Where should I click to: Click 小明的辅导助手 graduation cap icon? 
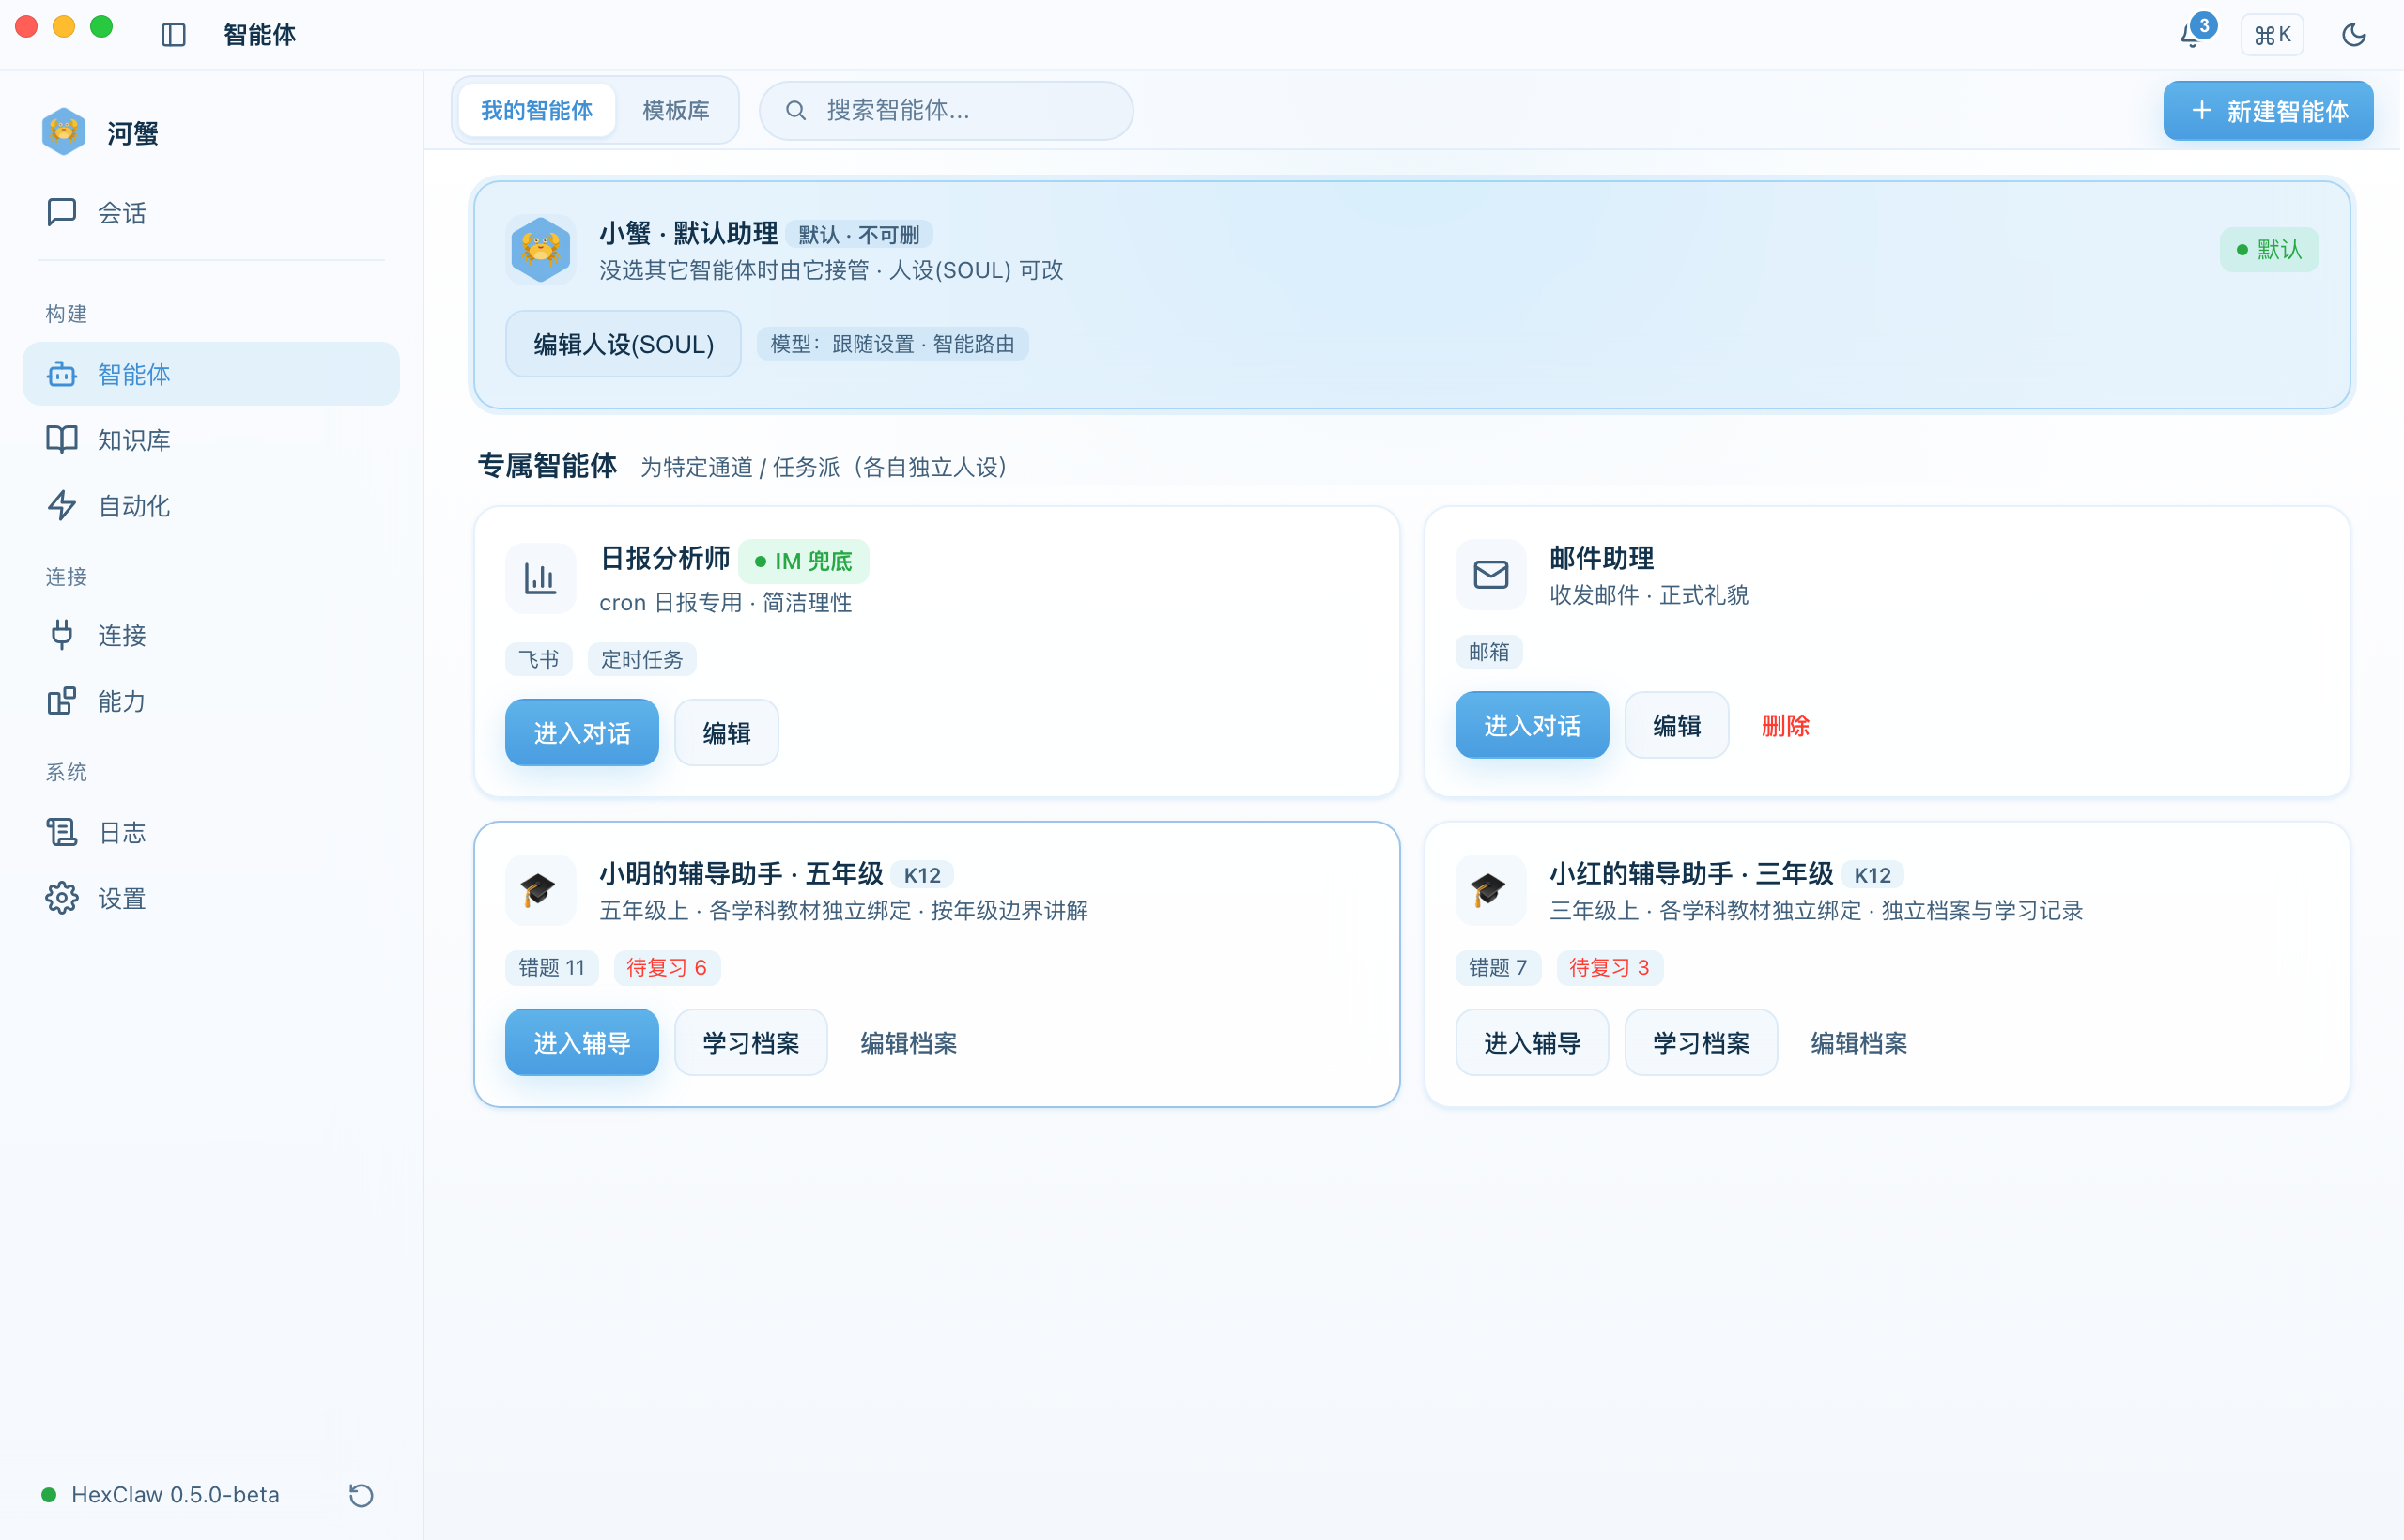point(540,890)
